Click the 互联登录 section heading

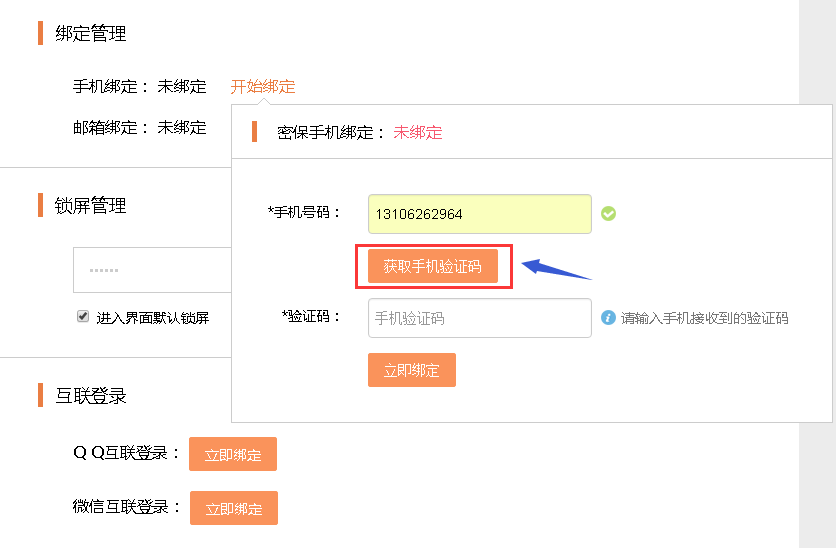(91, 396)
